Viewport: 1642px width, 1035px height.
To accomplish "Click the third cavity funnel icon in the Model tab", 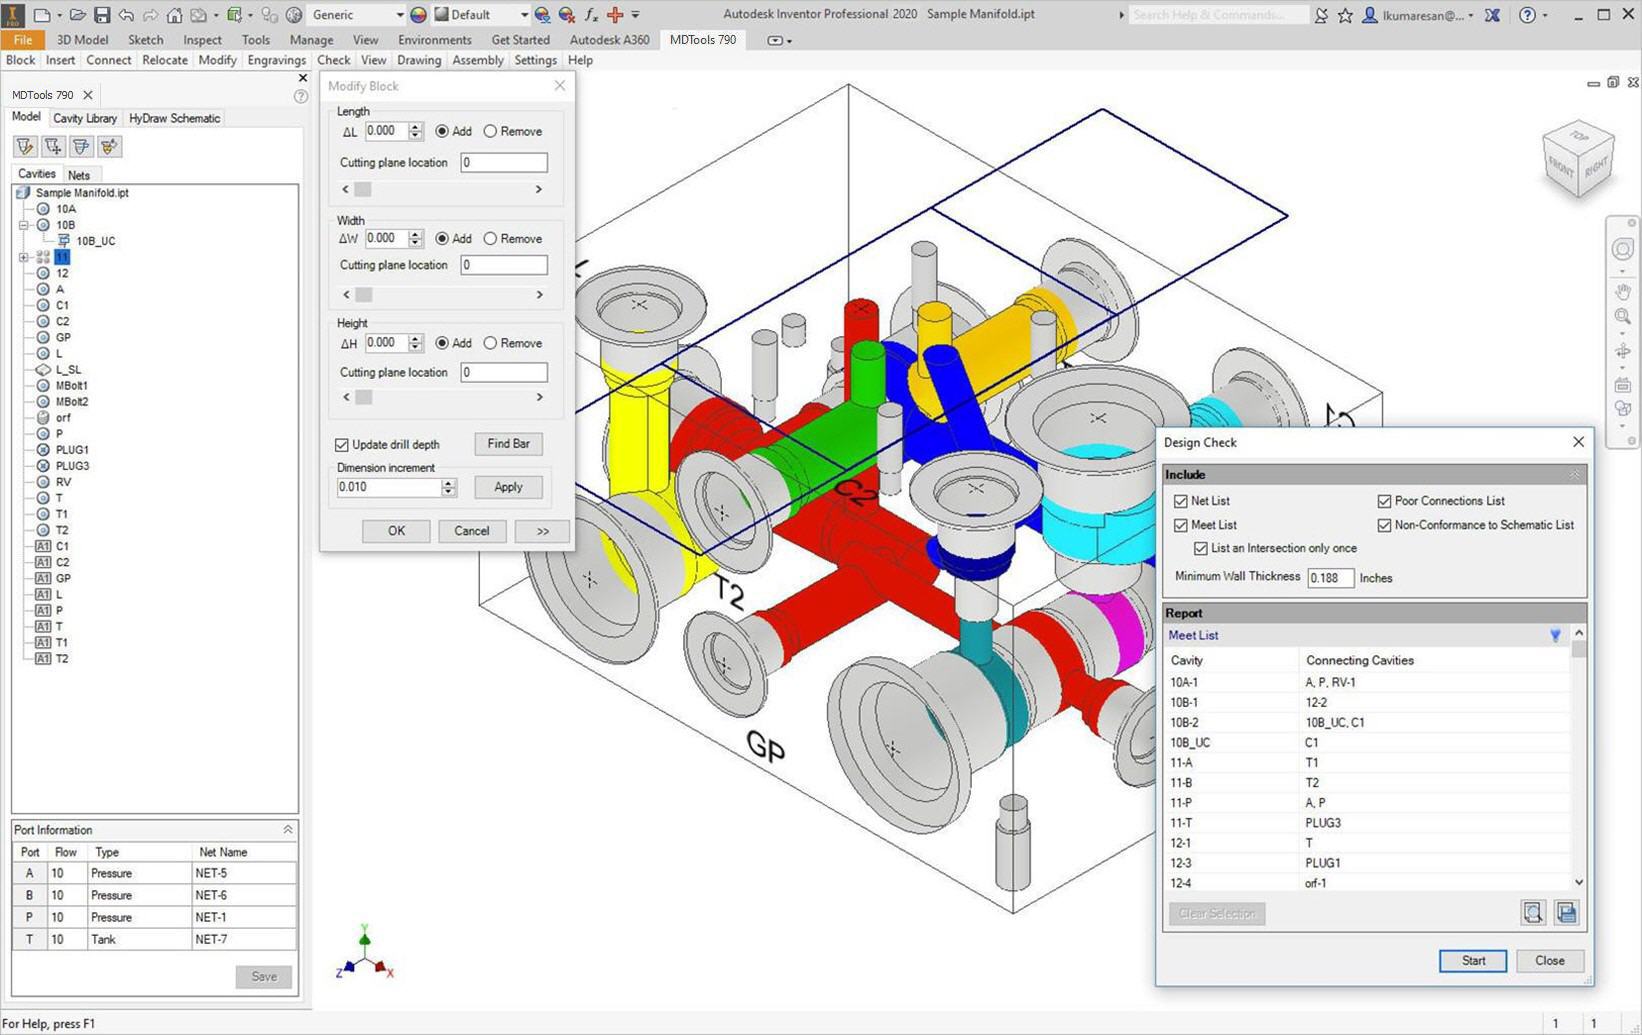I will (x=81, y=147).
